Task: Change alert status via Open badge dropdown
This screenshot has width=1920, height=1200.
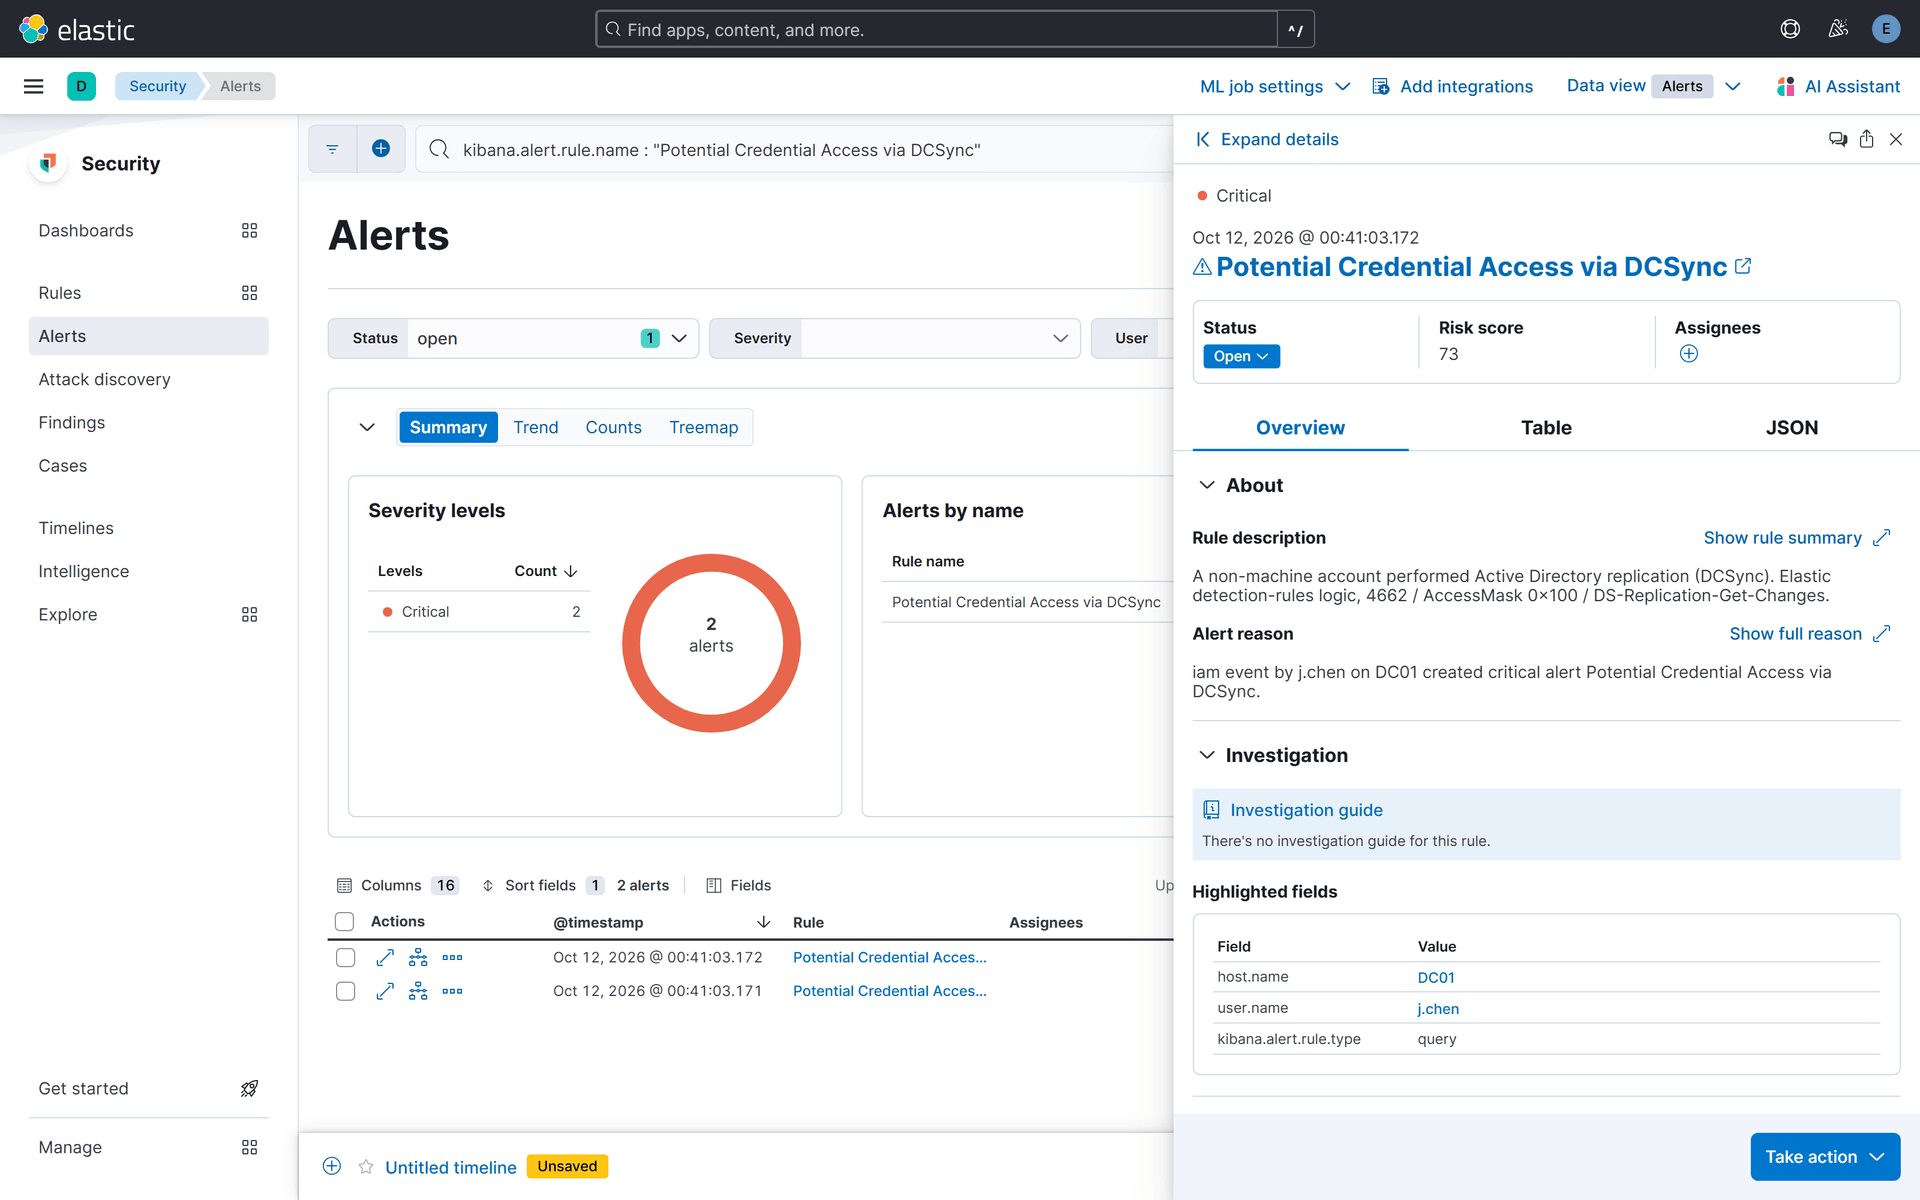Action: tap(1241, 356)
